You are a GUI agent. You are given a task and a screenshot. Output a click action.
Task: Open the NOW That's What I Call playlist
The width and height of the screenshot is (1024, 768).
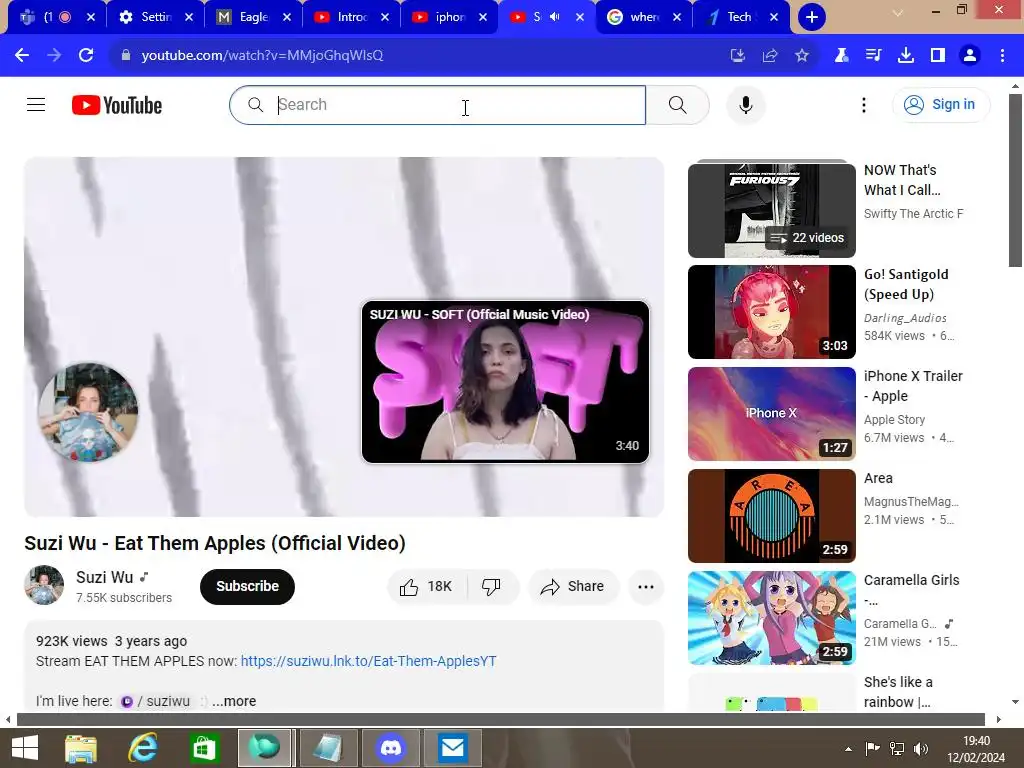tap(771, 210)
